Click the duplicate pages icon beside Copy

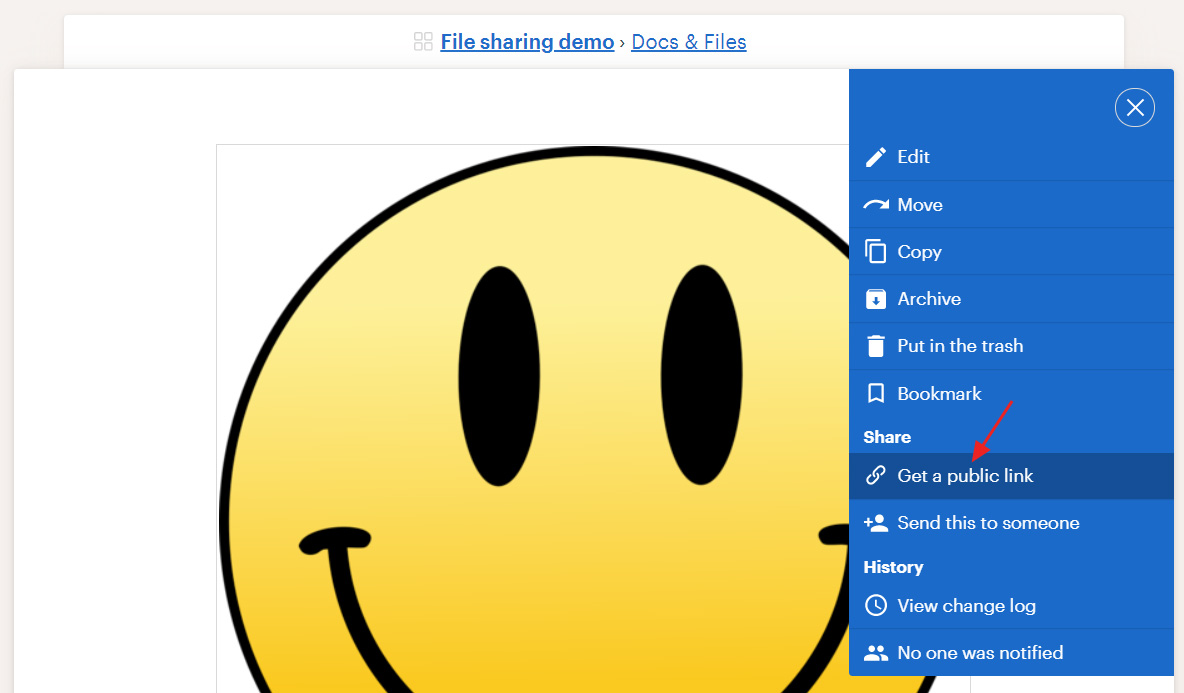point(875,251)
